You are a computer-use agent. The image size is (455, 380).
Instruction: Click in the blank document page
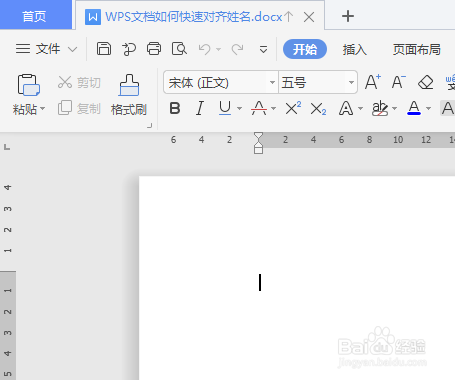(297, 278)
